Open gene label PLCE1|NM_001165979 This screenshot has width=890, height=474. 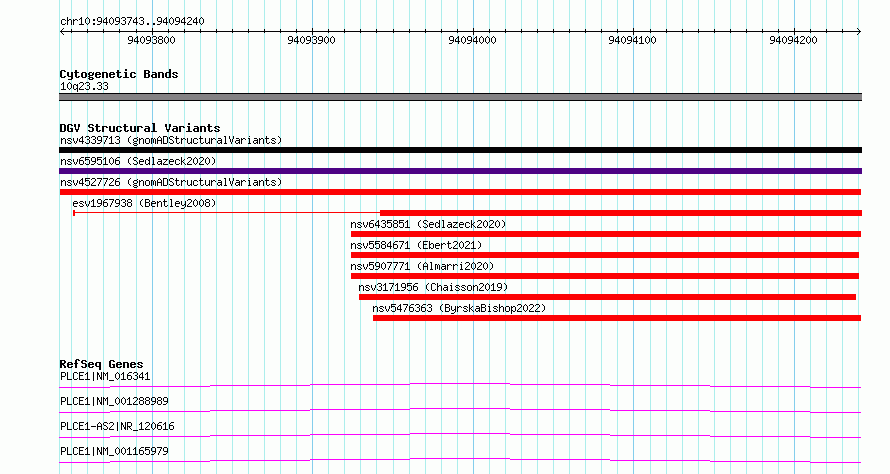click(x=114, y=451)
